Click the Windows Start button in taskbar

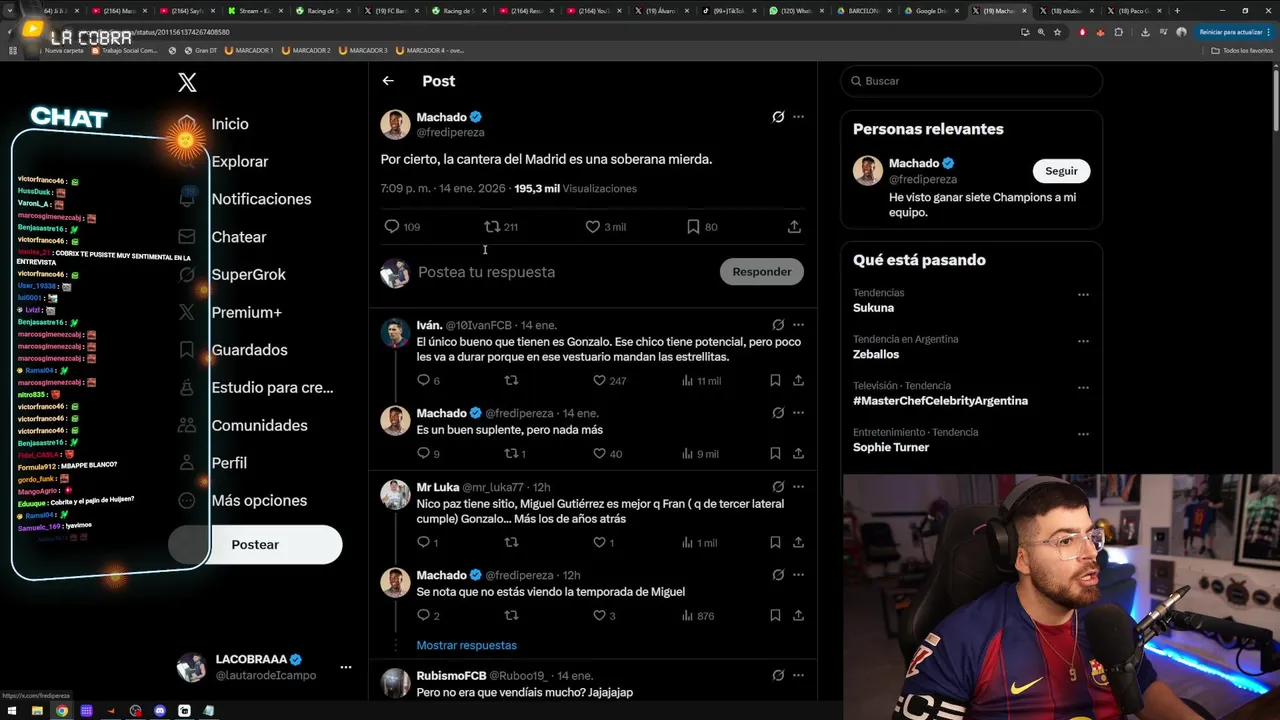click(12, 711)
